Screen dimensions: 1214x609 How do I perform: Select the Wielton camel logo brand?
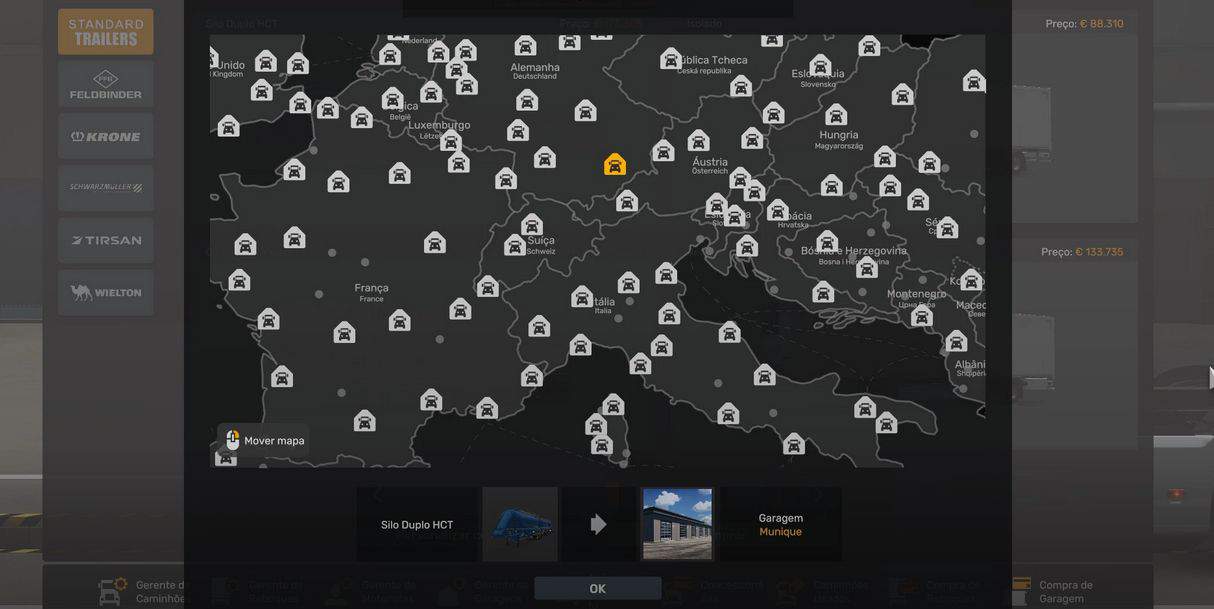106,292
